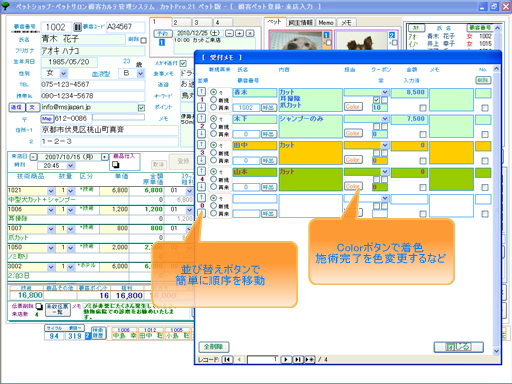Move 青木 row up with arrow button
Image resolution: width=512 pixels, height=384 pixels.
tap(202, 92)
